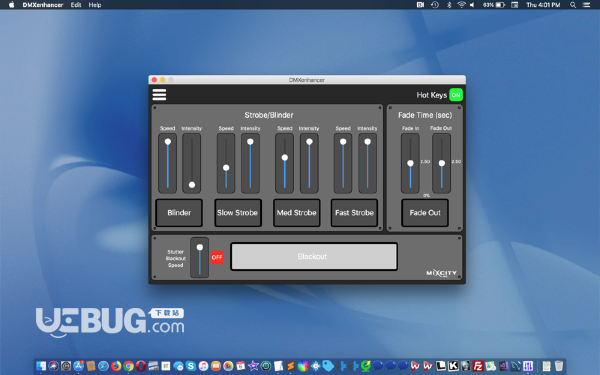Image resolution: width=600 pixels, height=375 pixels.
Task: Open Safari from the Dock
Action: click(x=103, y=366)
